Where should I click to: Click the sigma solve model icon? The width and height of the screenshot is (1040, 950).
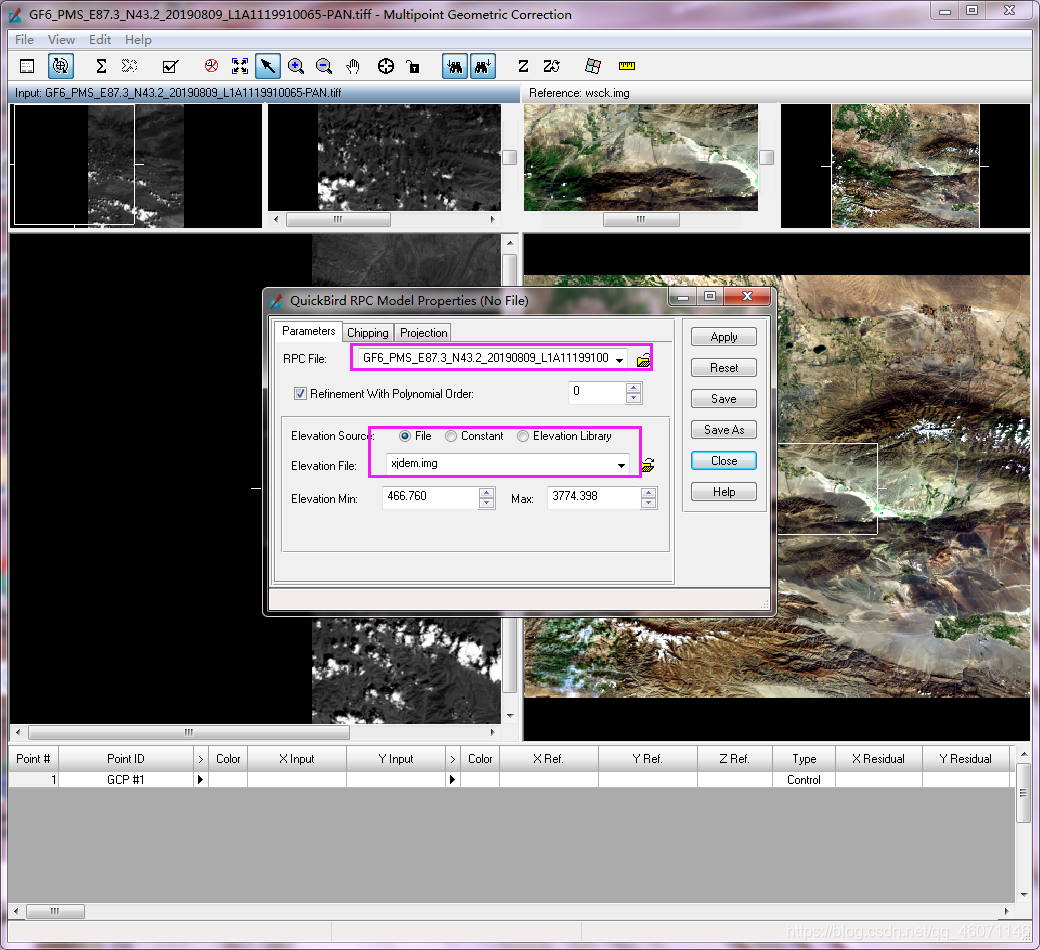point(101,66)
